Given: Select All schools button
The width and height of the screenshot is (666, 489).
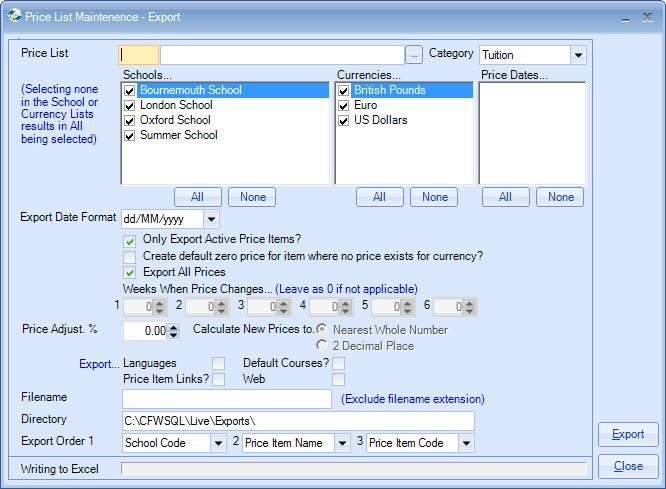Looking at the screenshot, I should coord(199,197).
